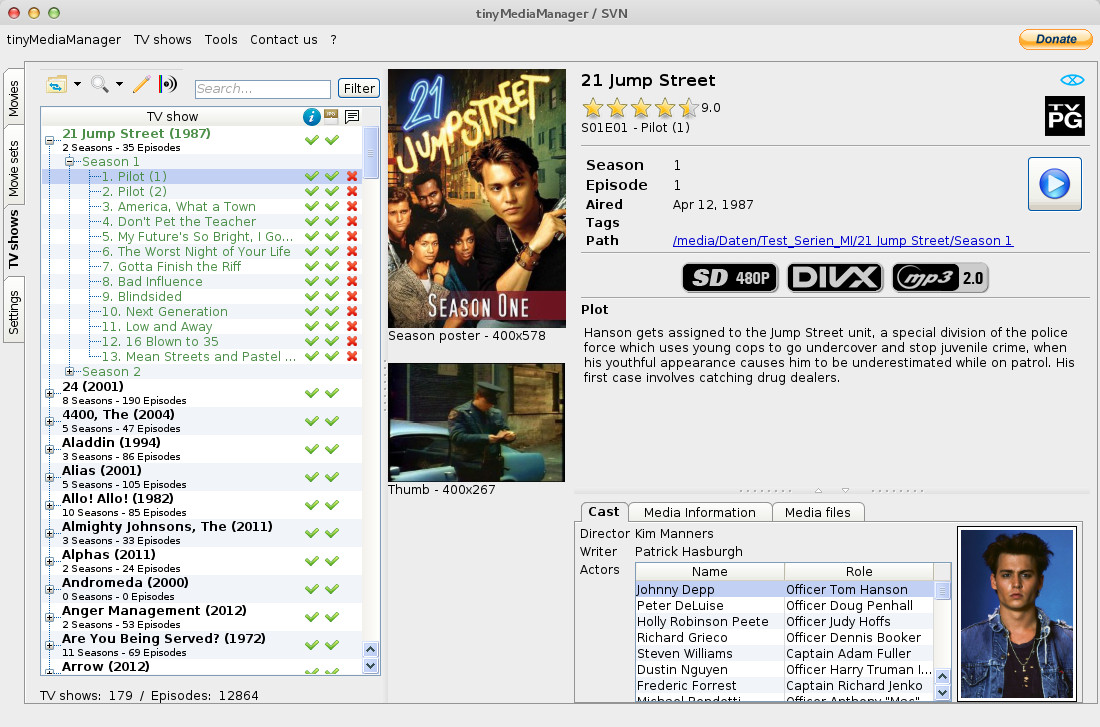Expand the Season 2 node
The image size is (1100, 727).
69,371
